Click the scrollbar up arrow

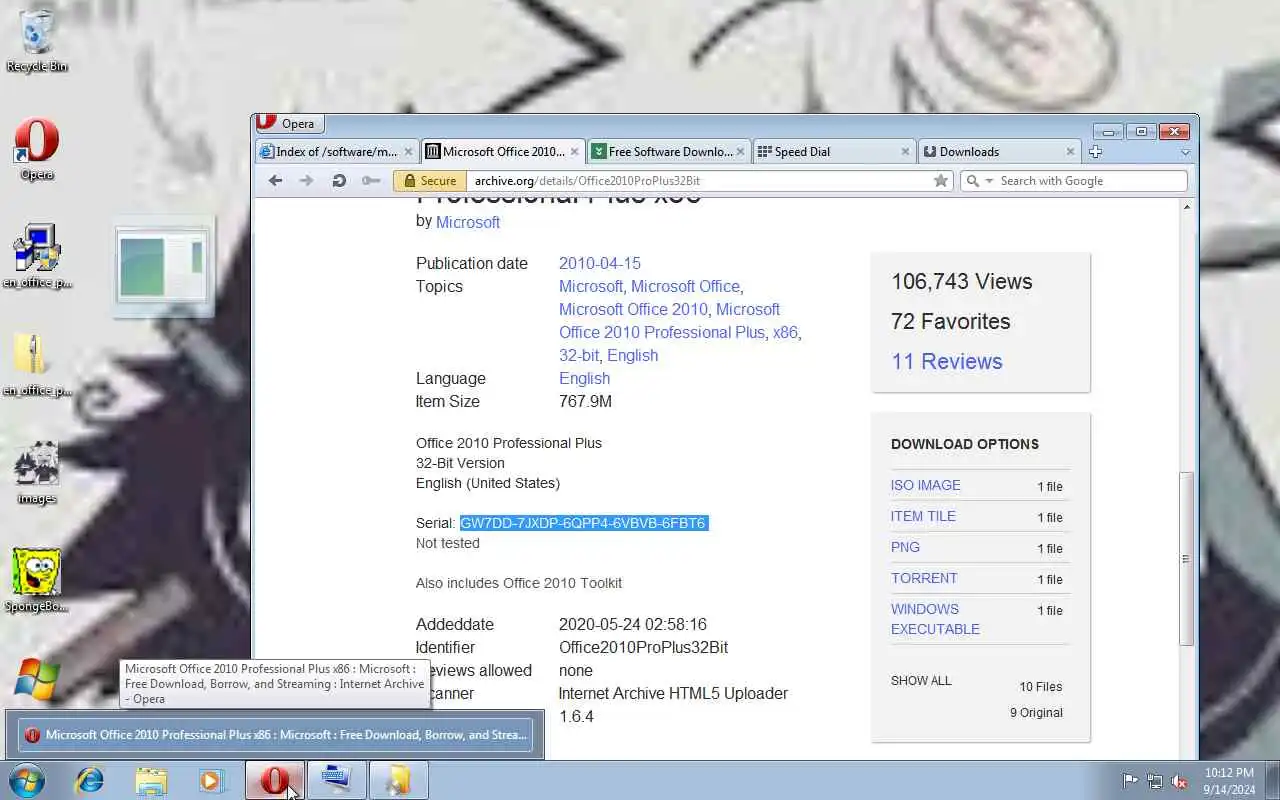pos(1187,207)
